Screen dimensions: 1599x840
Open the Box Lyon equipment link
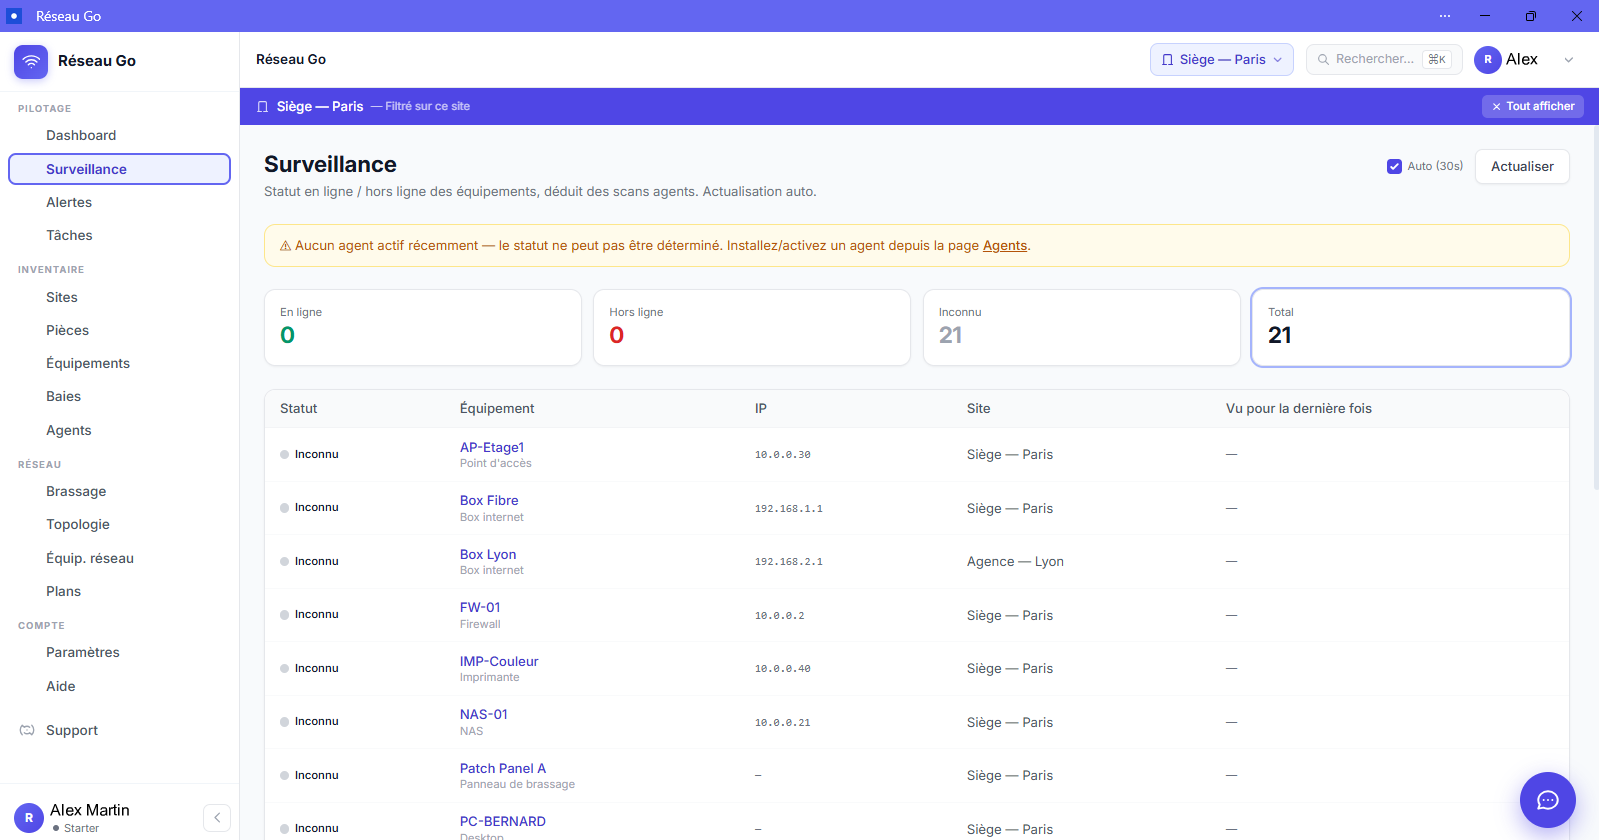click(488, 554)
